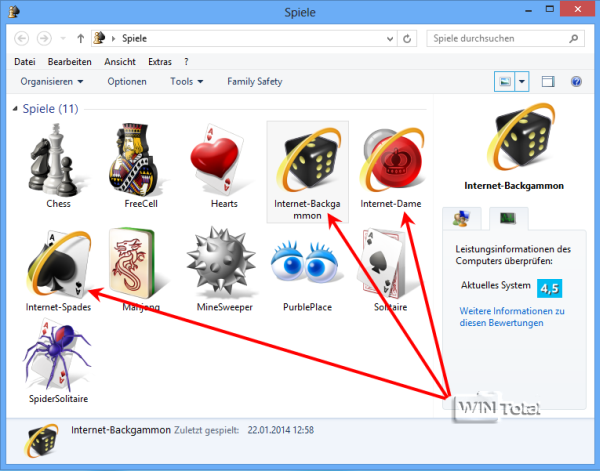The width and height of the screenshot is (600, 471).
Task: Open Weitere Informationen zu diesen Bewertungen link
Action: tap(512, 317)
